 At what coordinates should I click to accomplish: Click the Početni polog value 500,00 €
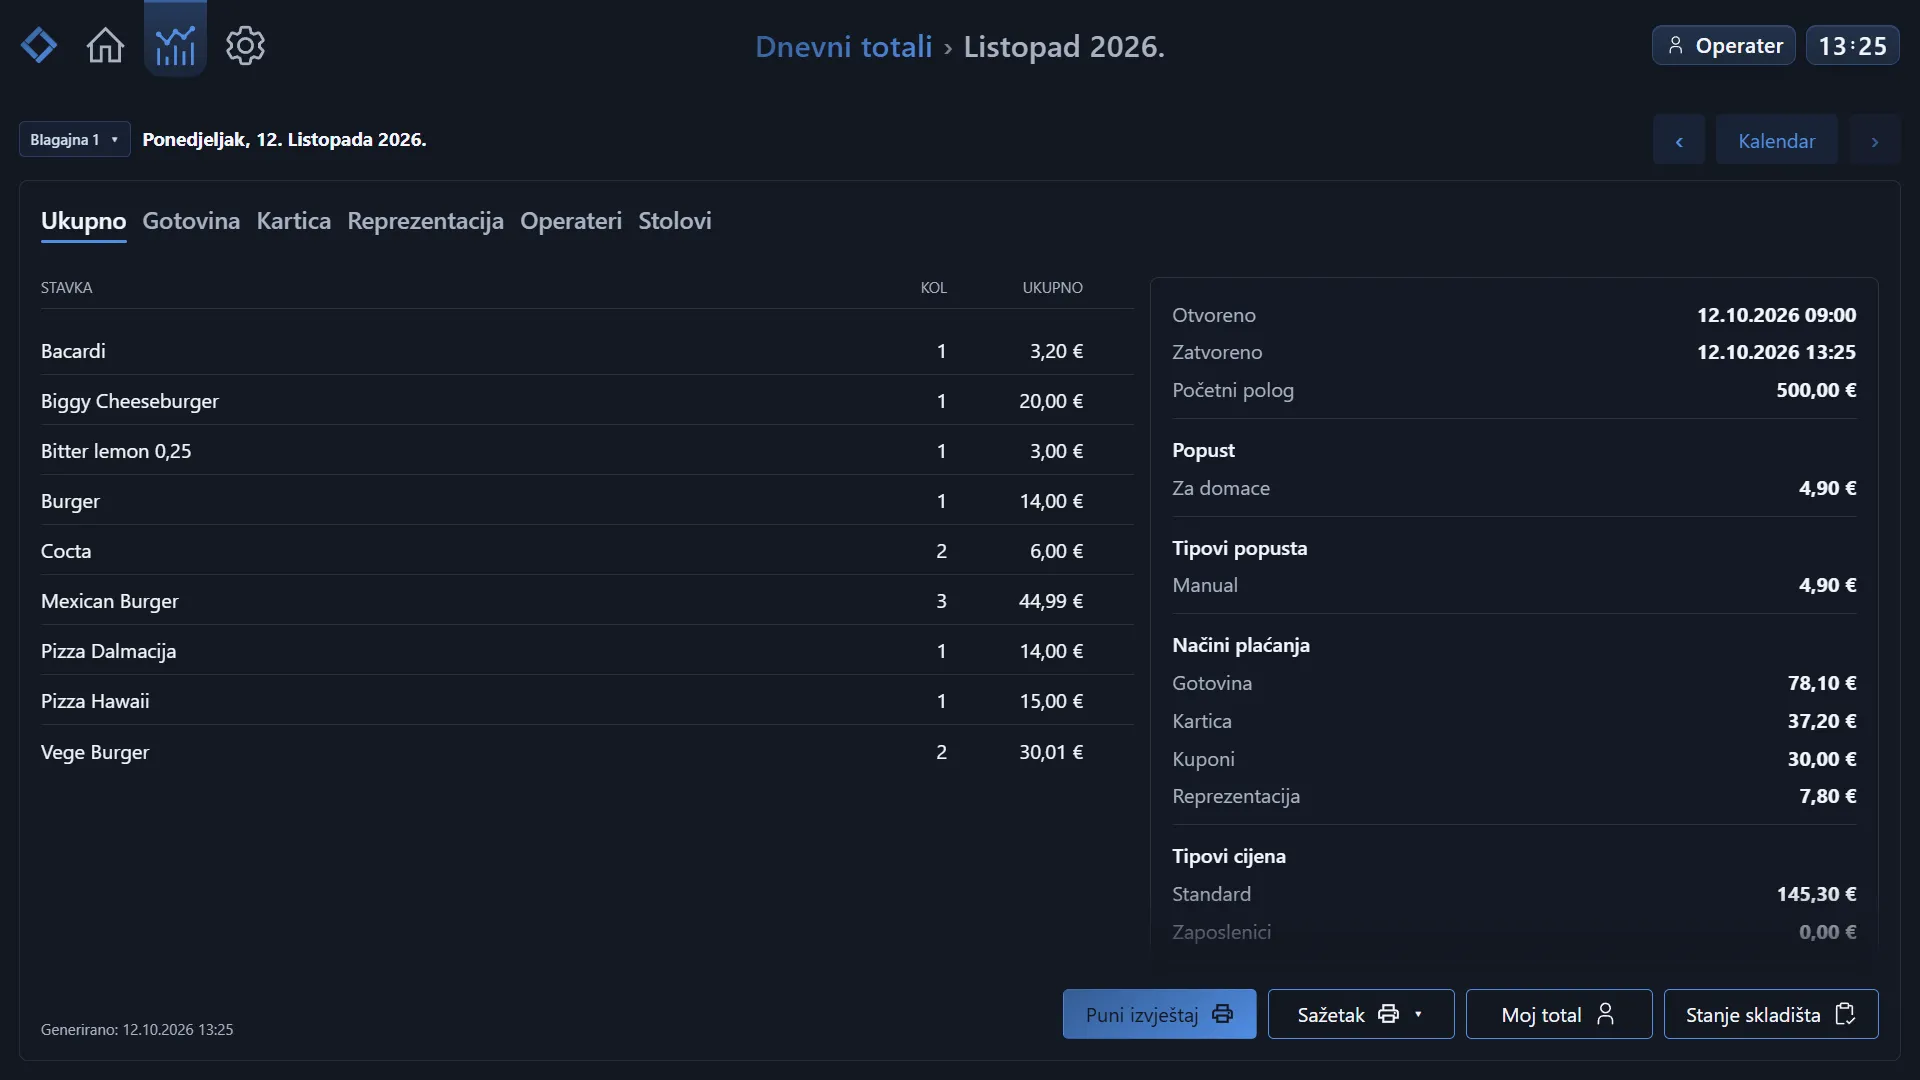1816,390
